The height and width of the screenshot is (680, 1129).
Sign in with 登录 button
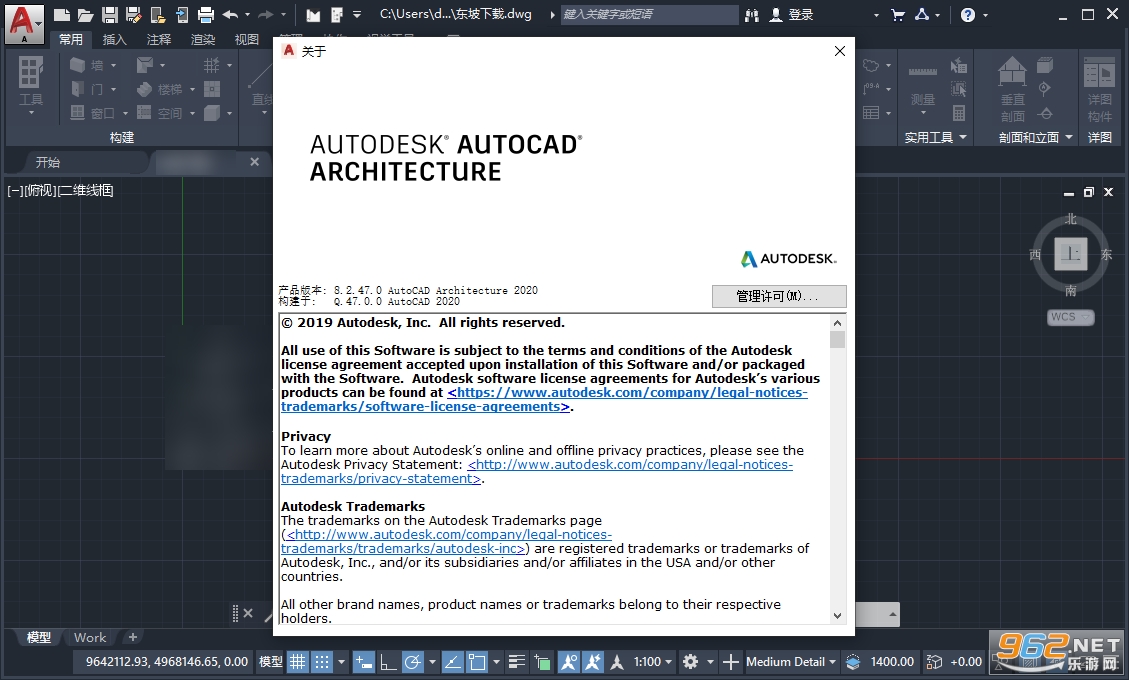coord(791,14)
